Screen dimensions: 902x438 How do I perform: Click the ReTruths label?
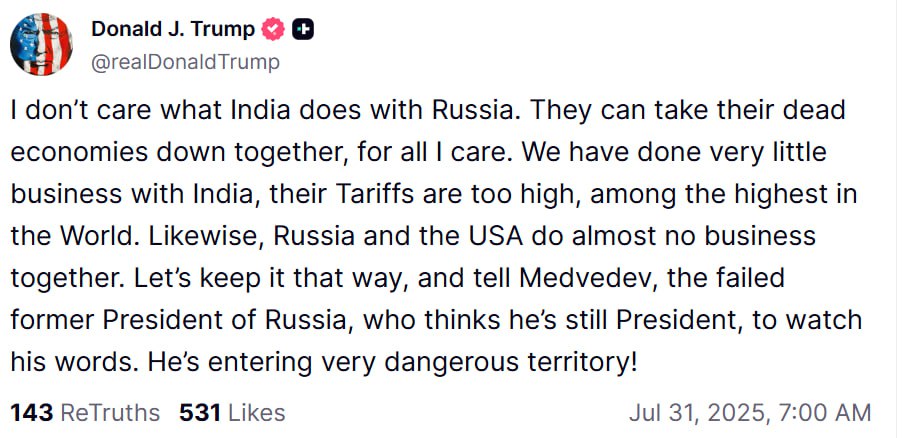click(110, 413)
